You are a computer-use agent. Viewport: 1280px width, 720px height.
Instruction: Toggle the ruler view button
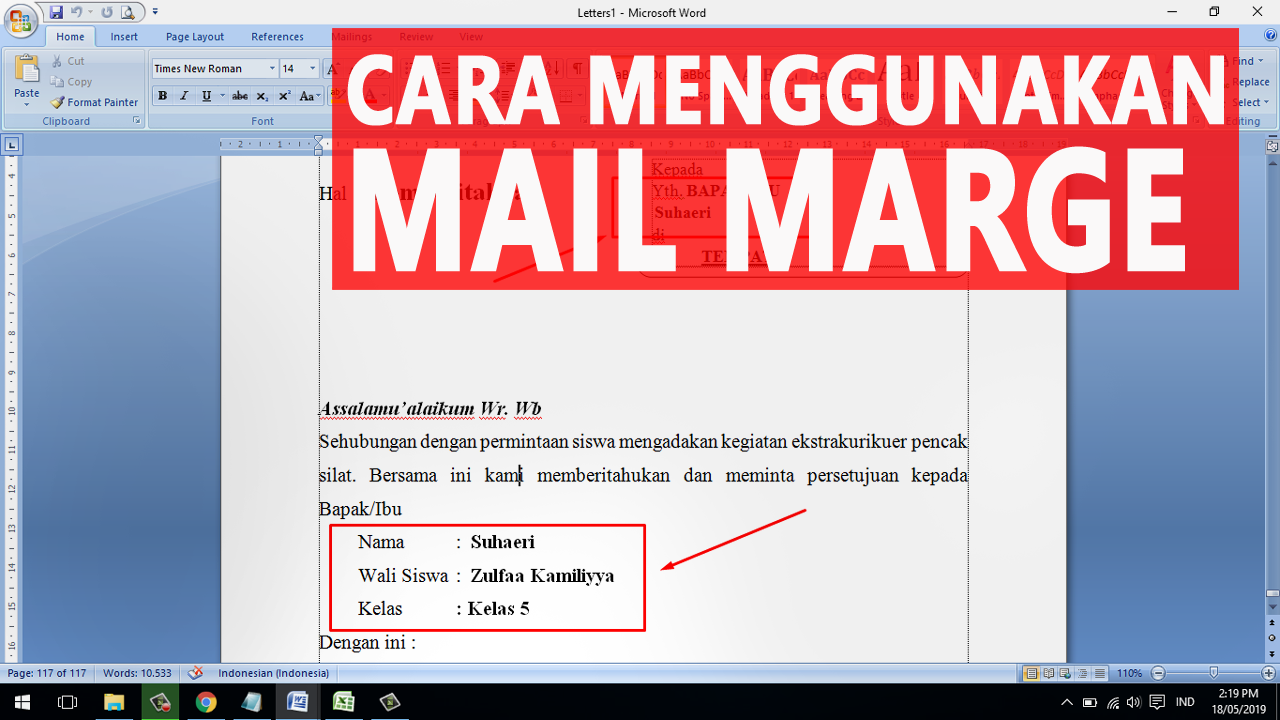(1272, 145)
